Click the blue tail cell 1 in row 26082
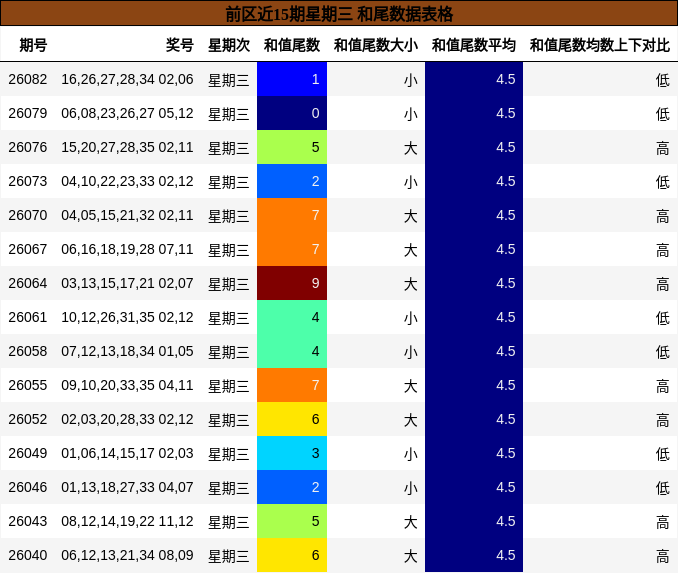 click(292, 79)
